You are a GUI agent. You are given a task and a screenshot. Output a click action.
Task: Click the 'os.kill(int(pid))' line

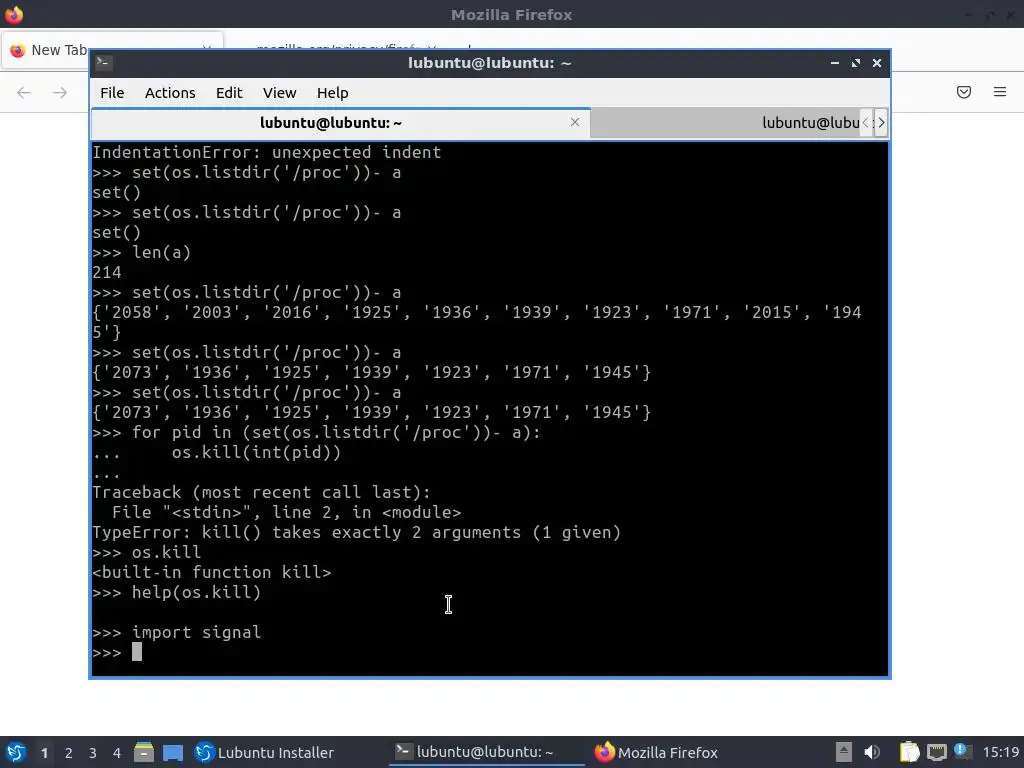tap(256, 452)
